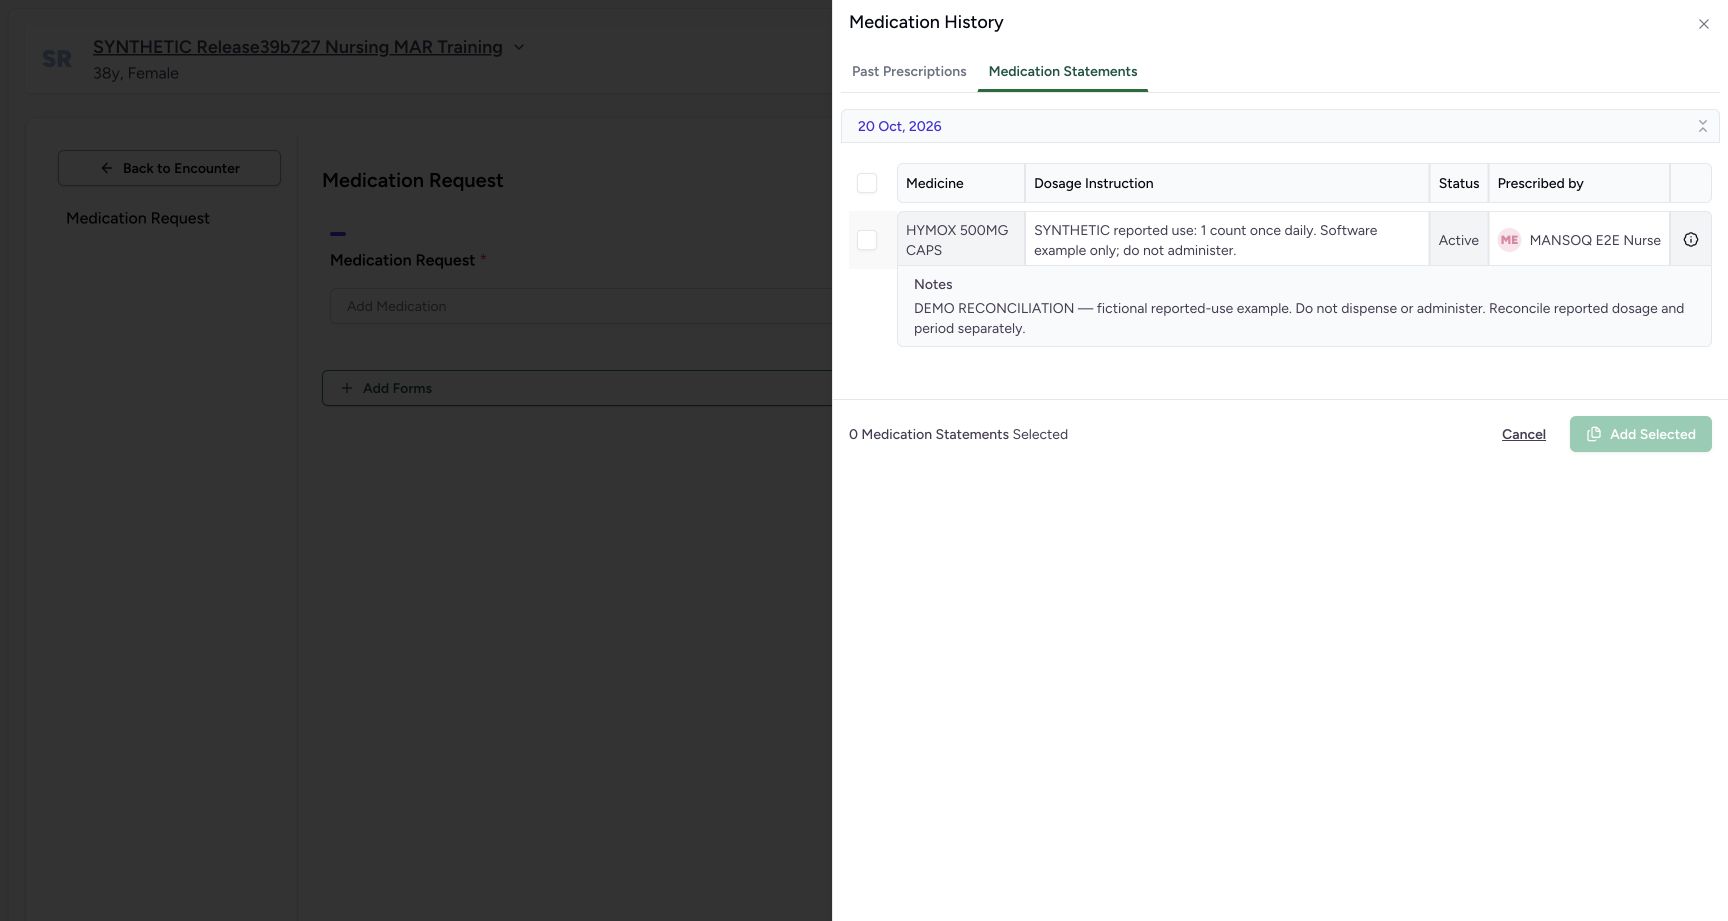Click the DEMO RECONCILIATION notes text
The height and width of the screenshot is (921, 1728).
(1299, 318)
